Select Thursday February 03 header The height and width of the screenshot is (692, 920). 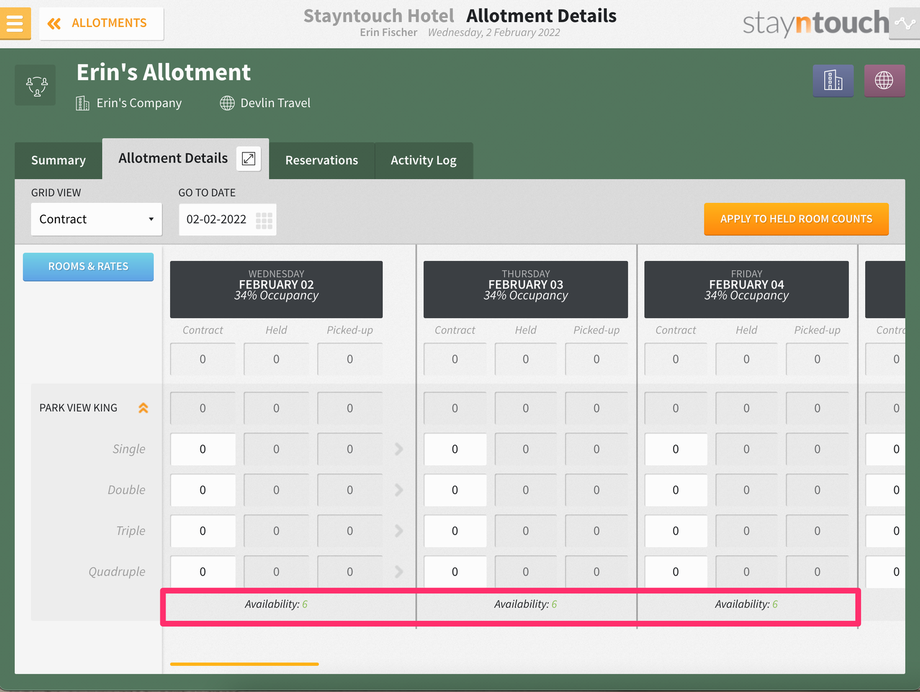pyautogui.click(x=525, y=289)
